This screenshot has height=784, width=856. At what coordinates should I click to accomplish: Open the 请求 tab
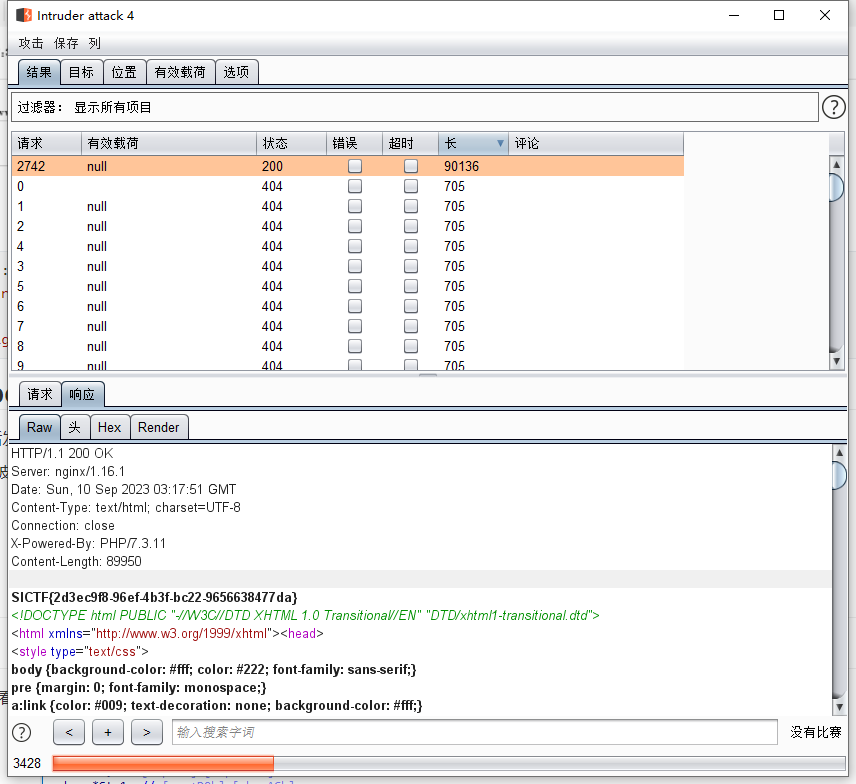click(40, 394)
